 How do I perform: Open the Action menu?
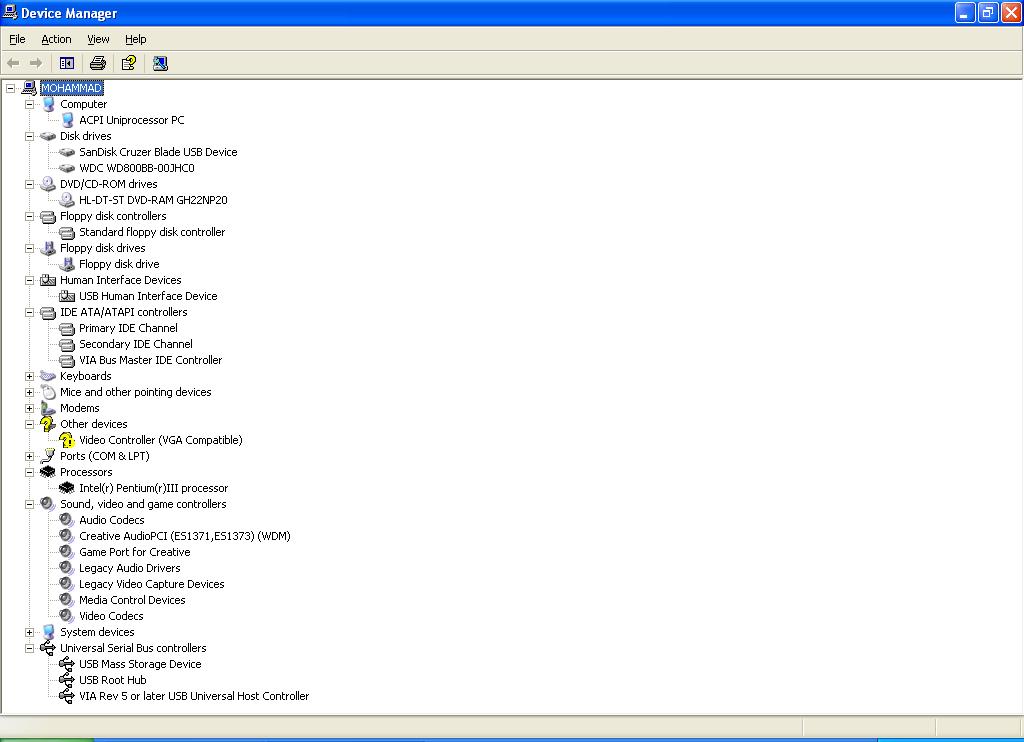(x=56, y=39)
